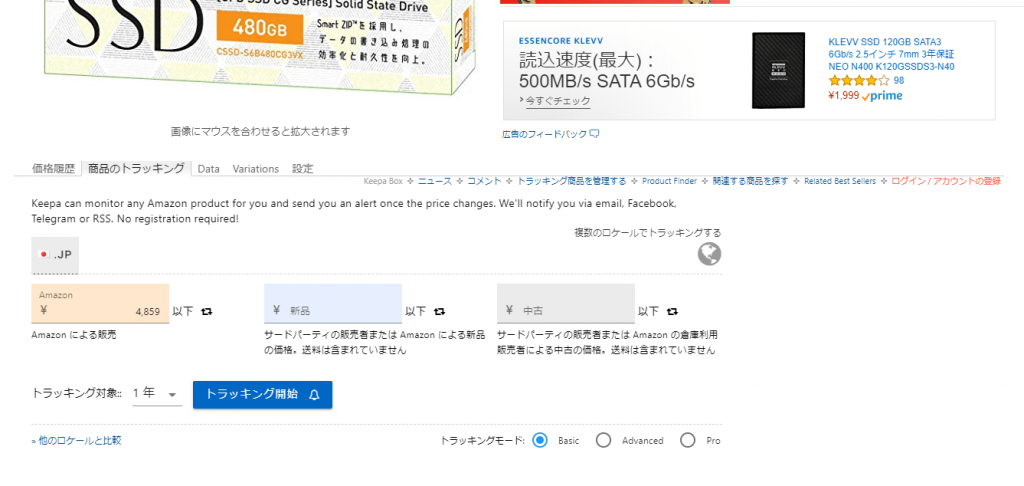Click the KLEVV star rating
1024x486 pixels.
[x=859, y=81]
